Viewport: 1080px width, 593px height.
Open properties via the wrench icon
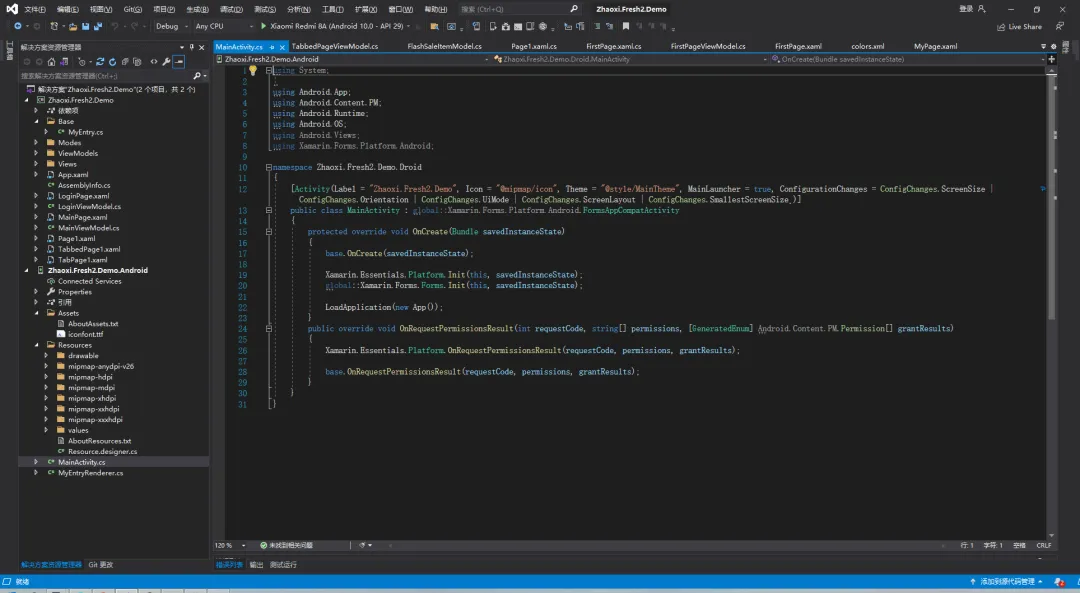166,61
